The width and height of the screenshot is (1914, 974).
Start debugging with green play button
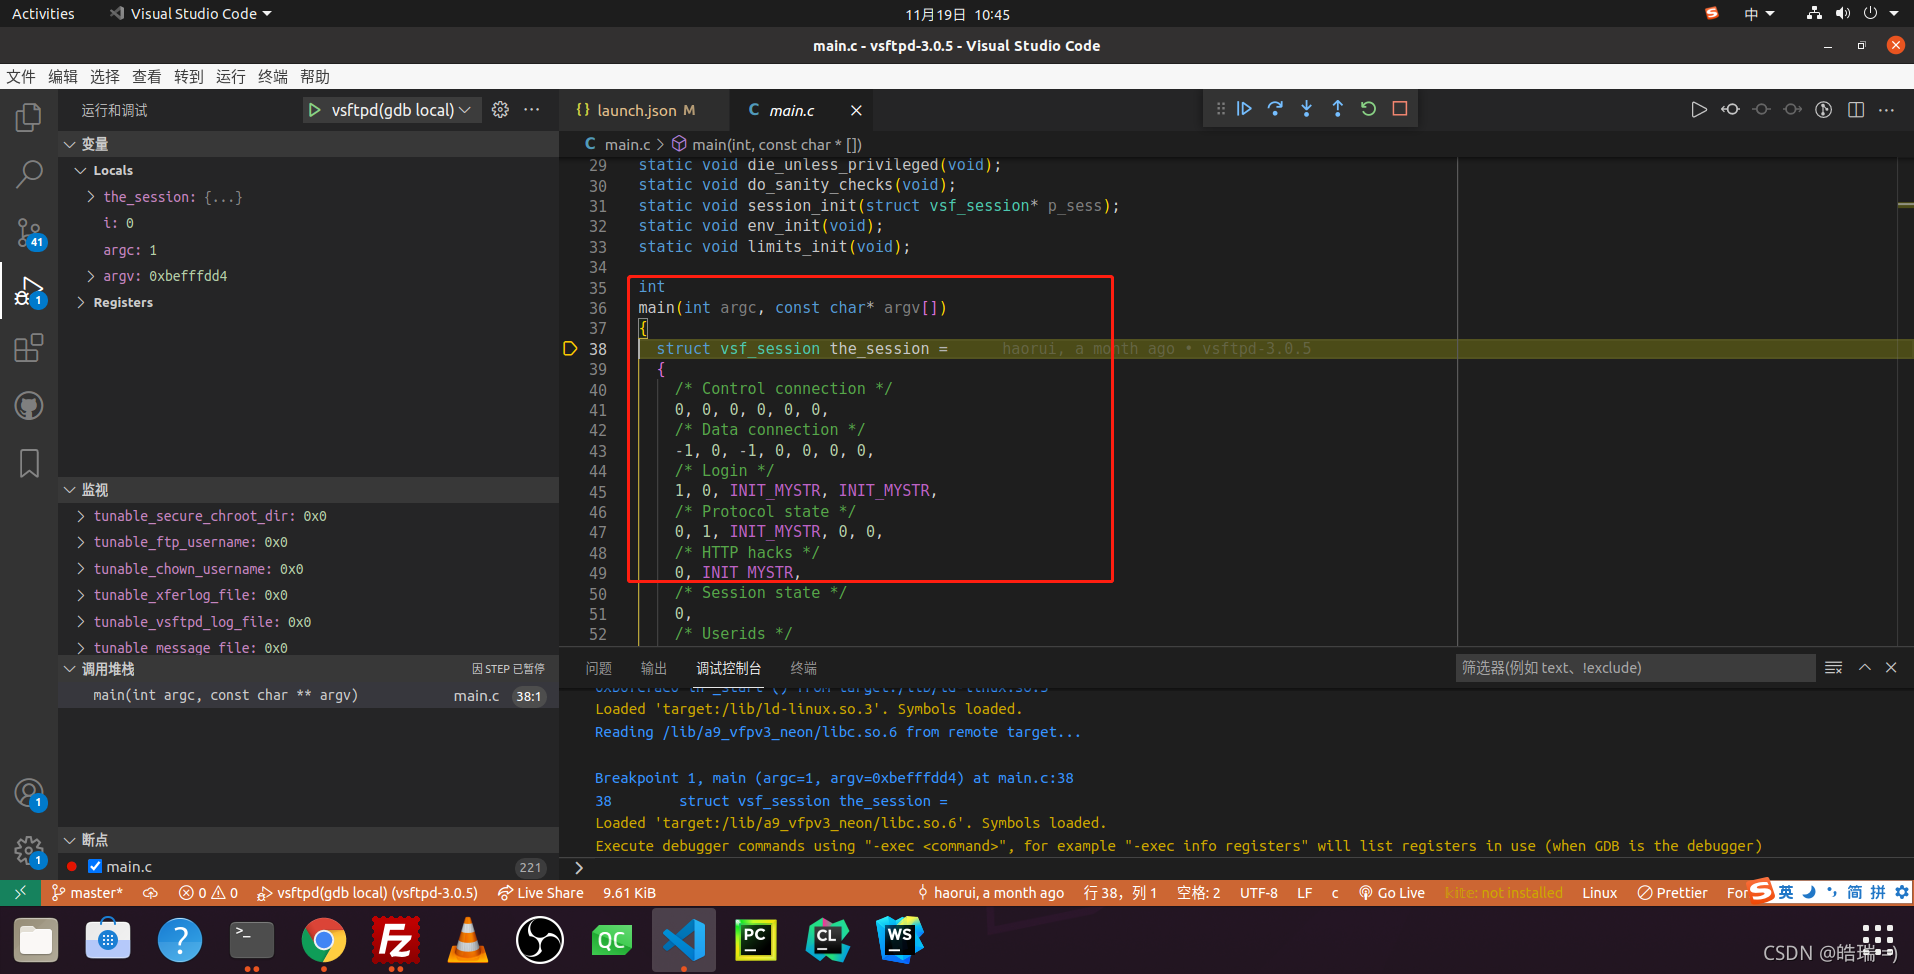point(315,110)
